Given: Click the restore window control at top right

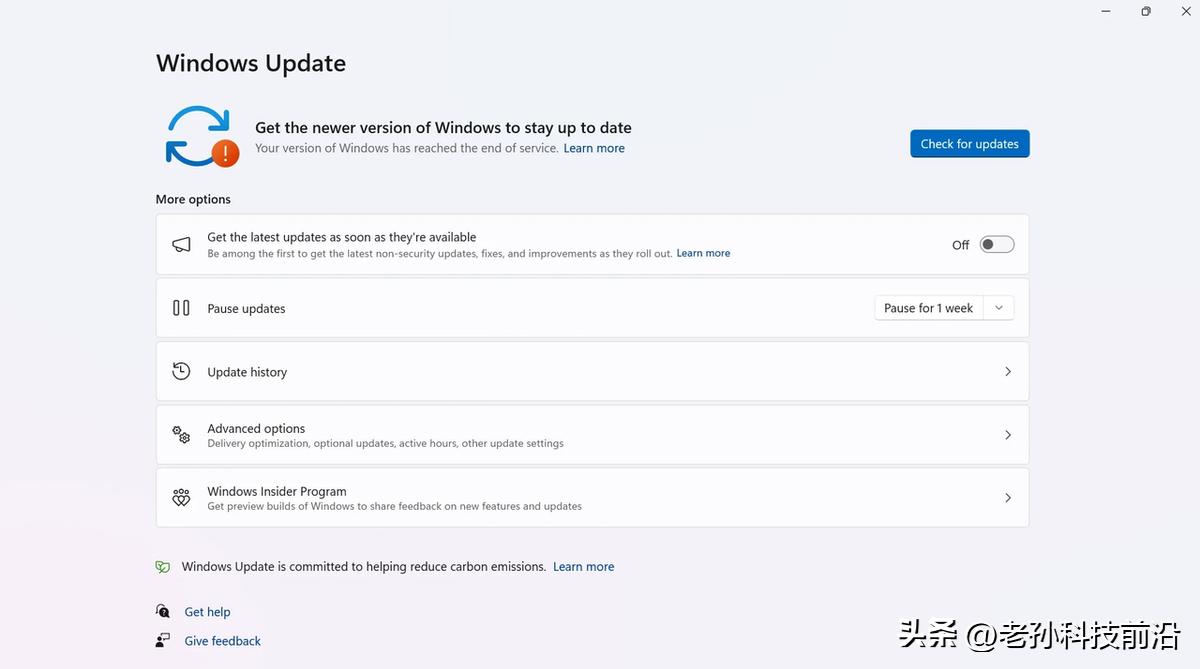Looking at the screenshot, I should [1145, 11].
